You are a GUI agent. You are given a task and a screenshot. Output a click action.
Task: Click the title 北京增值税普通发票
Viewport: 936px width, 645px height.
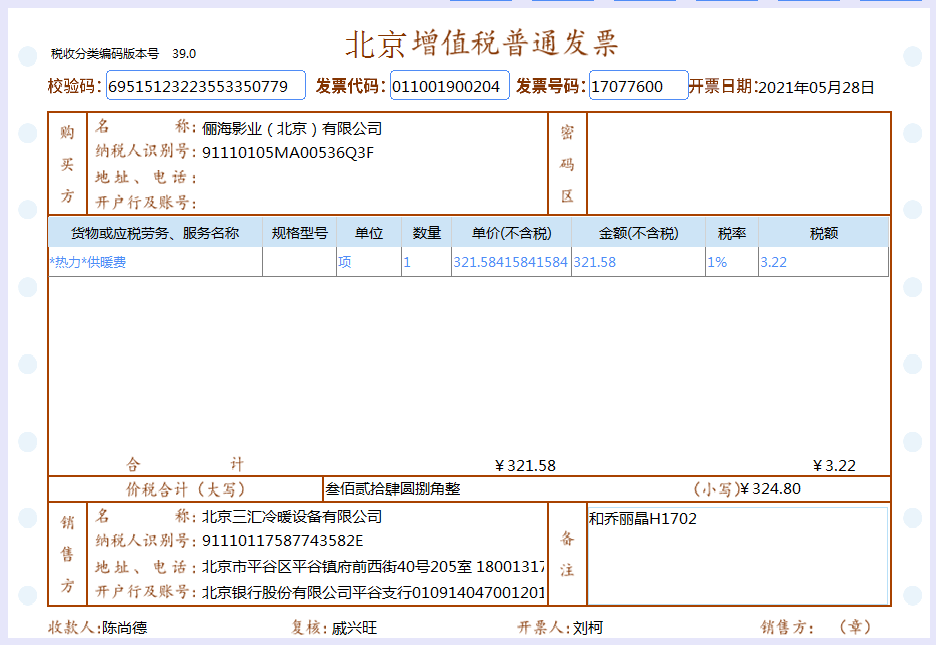pyautogui.click(x=481, y=44)
